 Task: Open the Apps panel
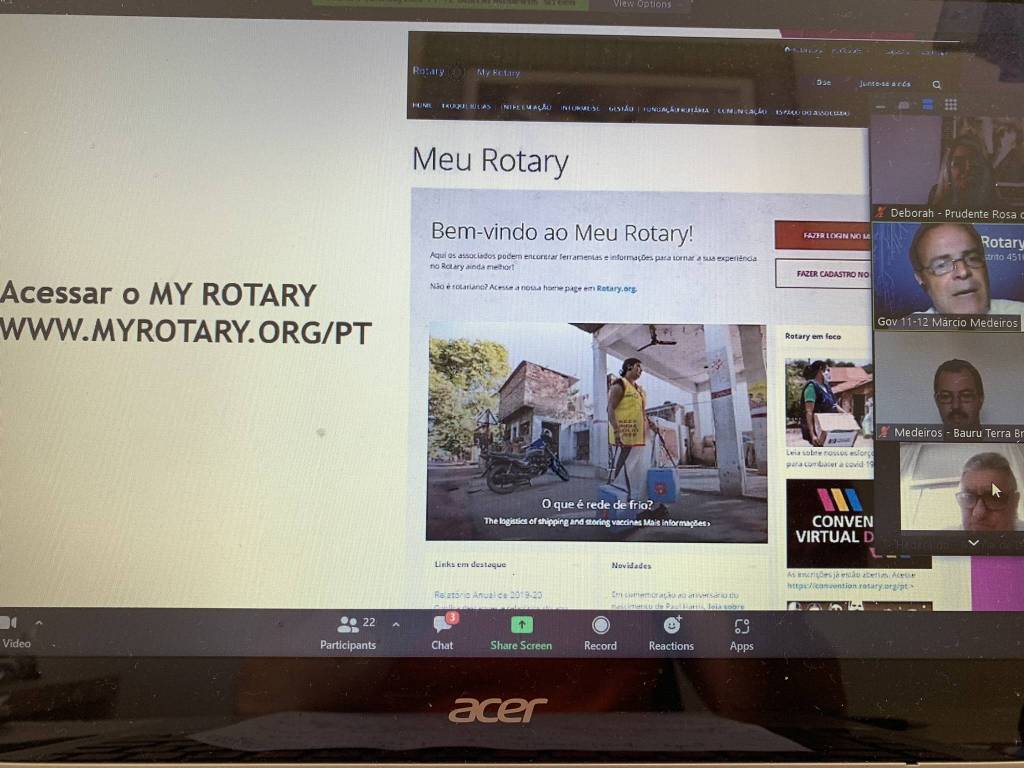741,632
